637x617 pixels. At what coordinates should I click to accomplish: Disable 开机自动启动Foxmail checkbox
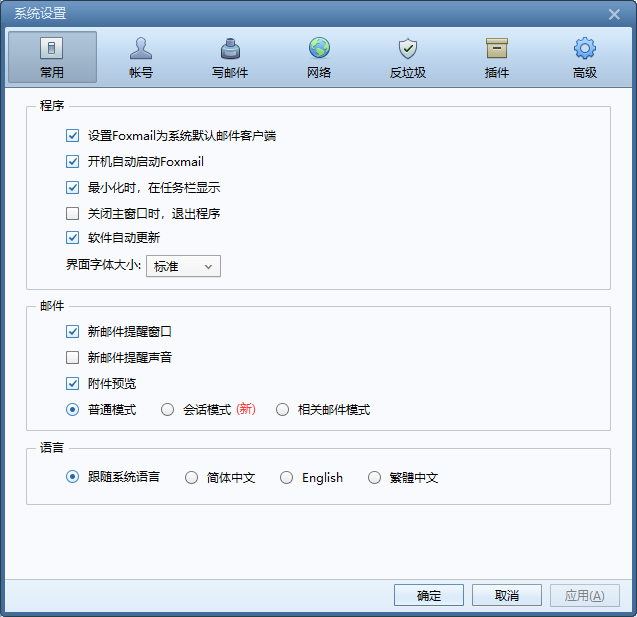point(72,162)
